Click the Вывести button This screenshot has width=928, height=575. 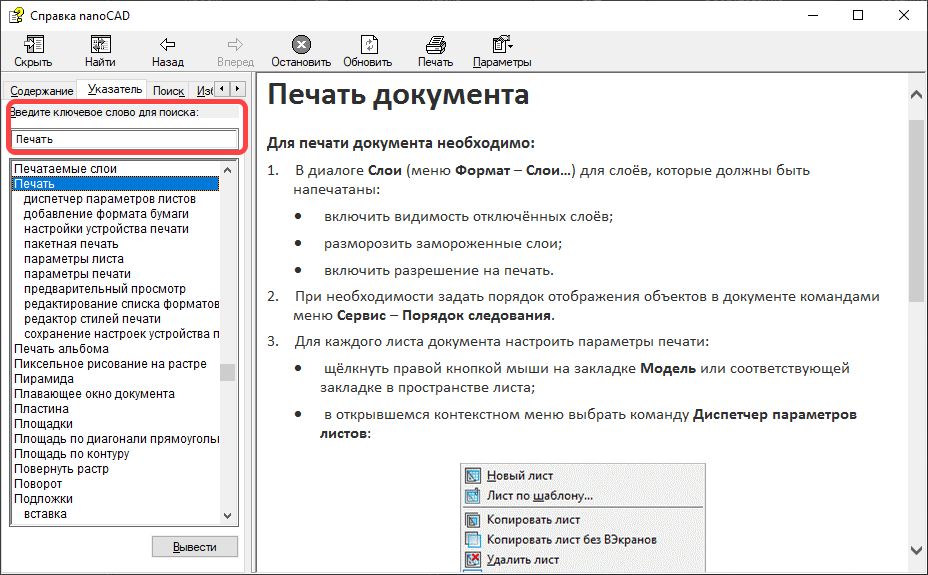point(194,547)
